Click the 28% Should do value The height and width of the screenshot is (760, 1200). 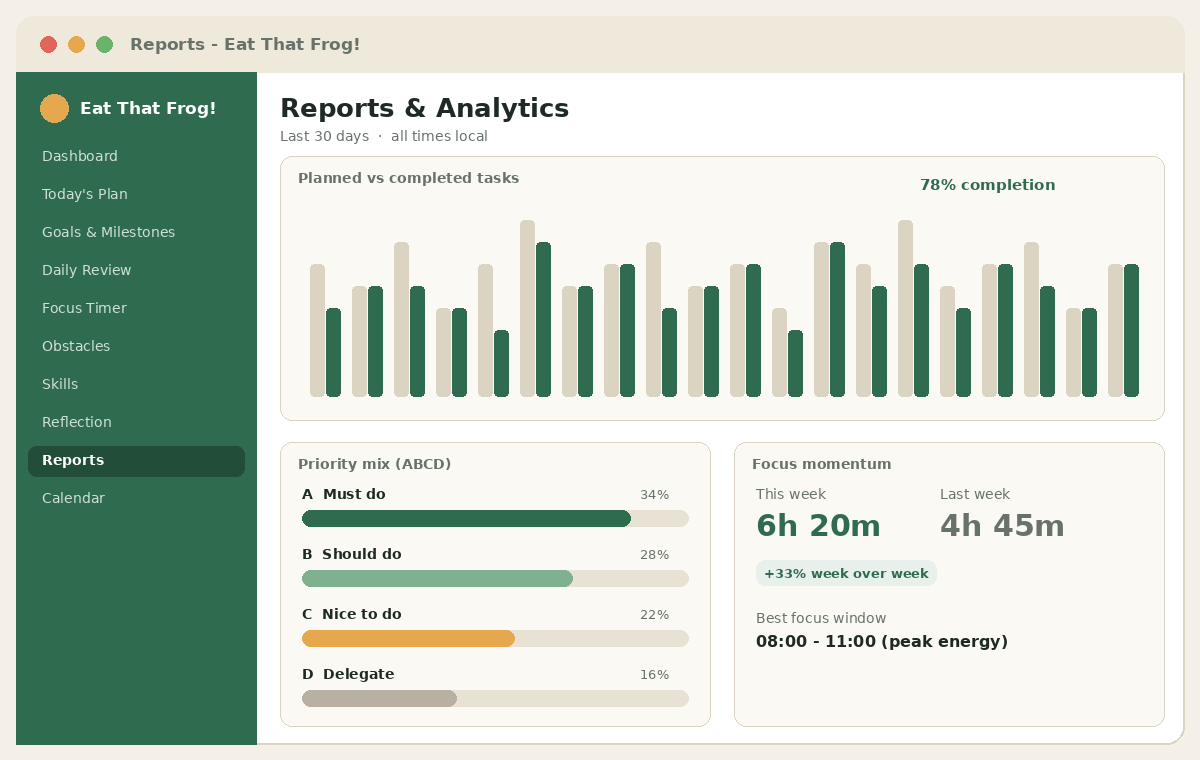click(654, 554)
